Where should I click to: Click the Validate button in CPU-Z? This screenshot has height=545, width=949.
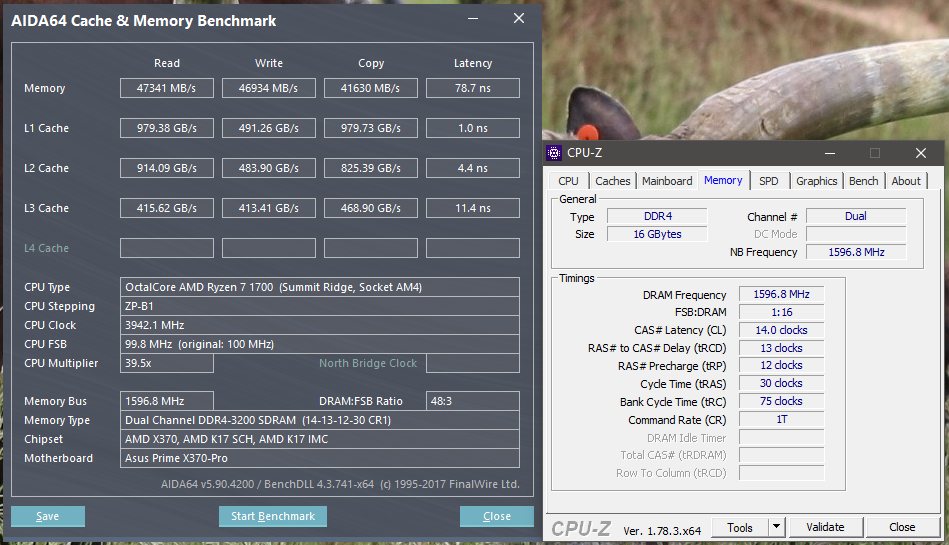[x=825, y=527]
